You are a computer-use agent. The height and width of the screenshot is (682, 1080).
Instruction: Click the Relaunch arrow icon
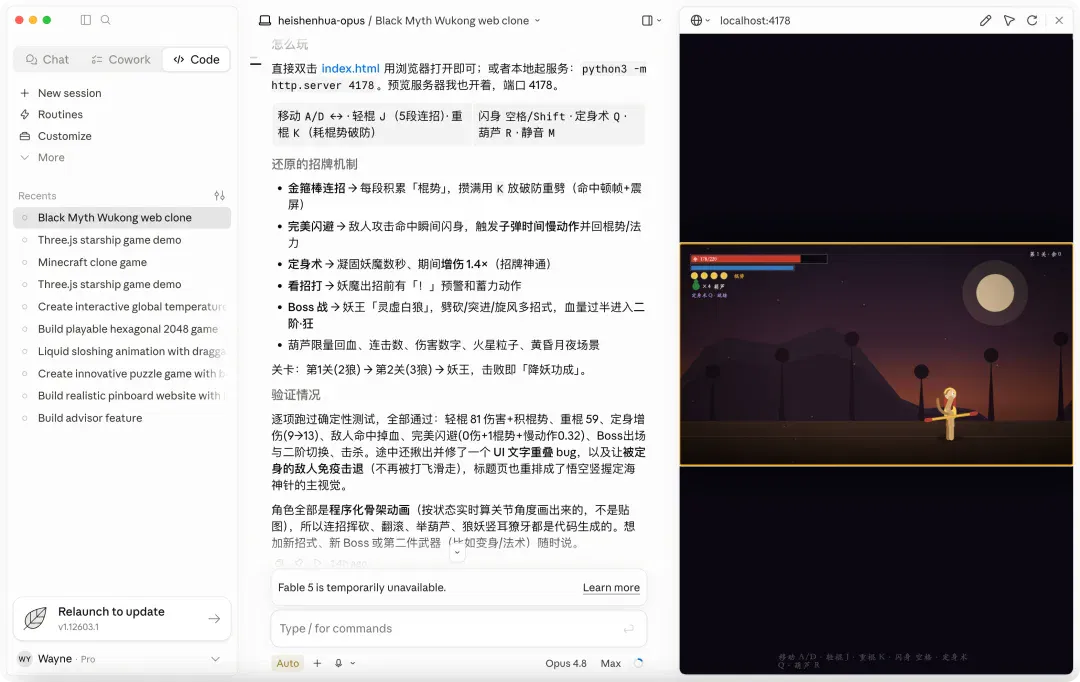click(x=214, y=619)
